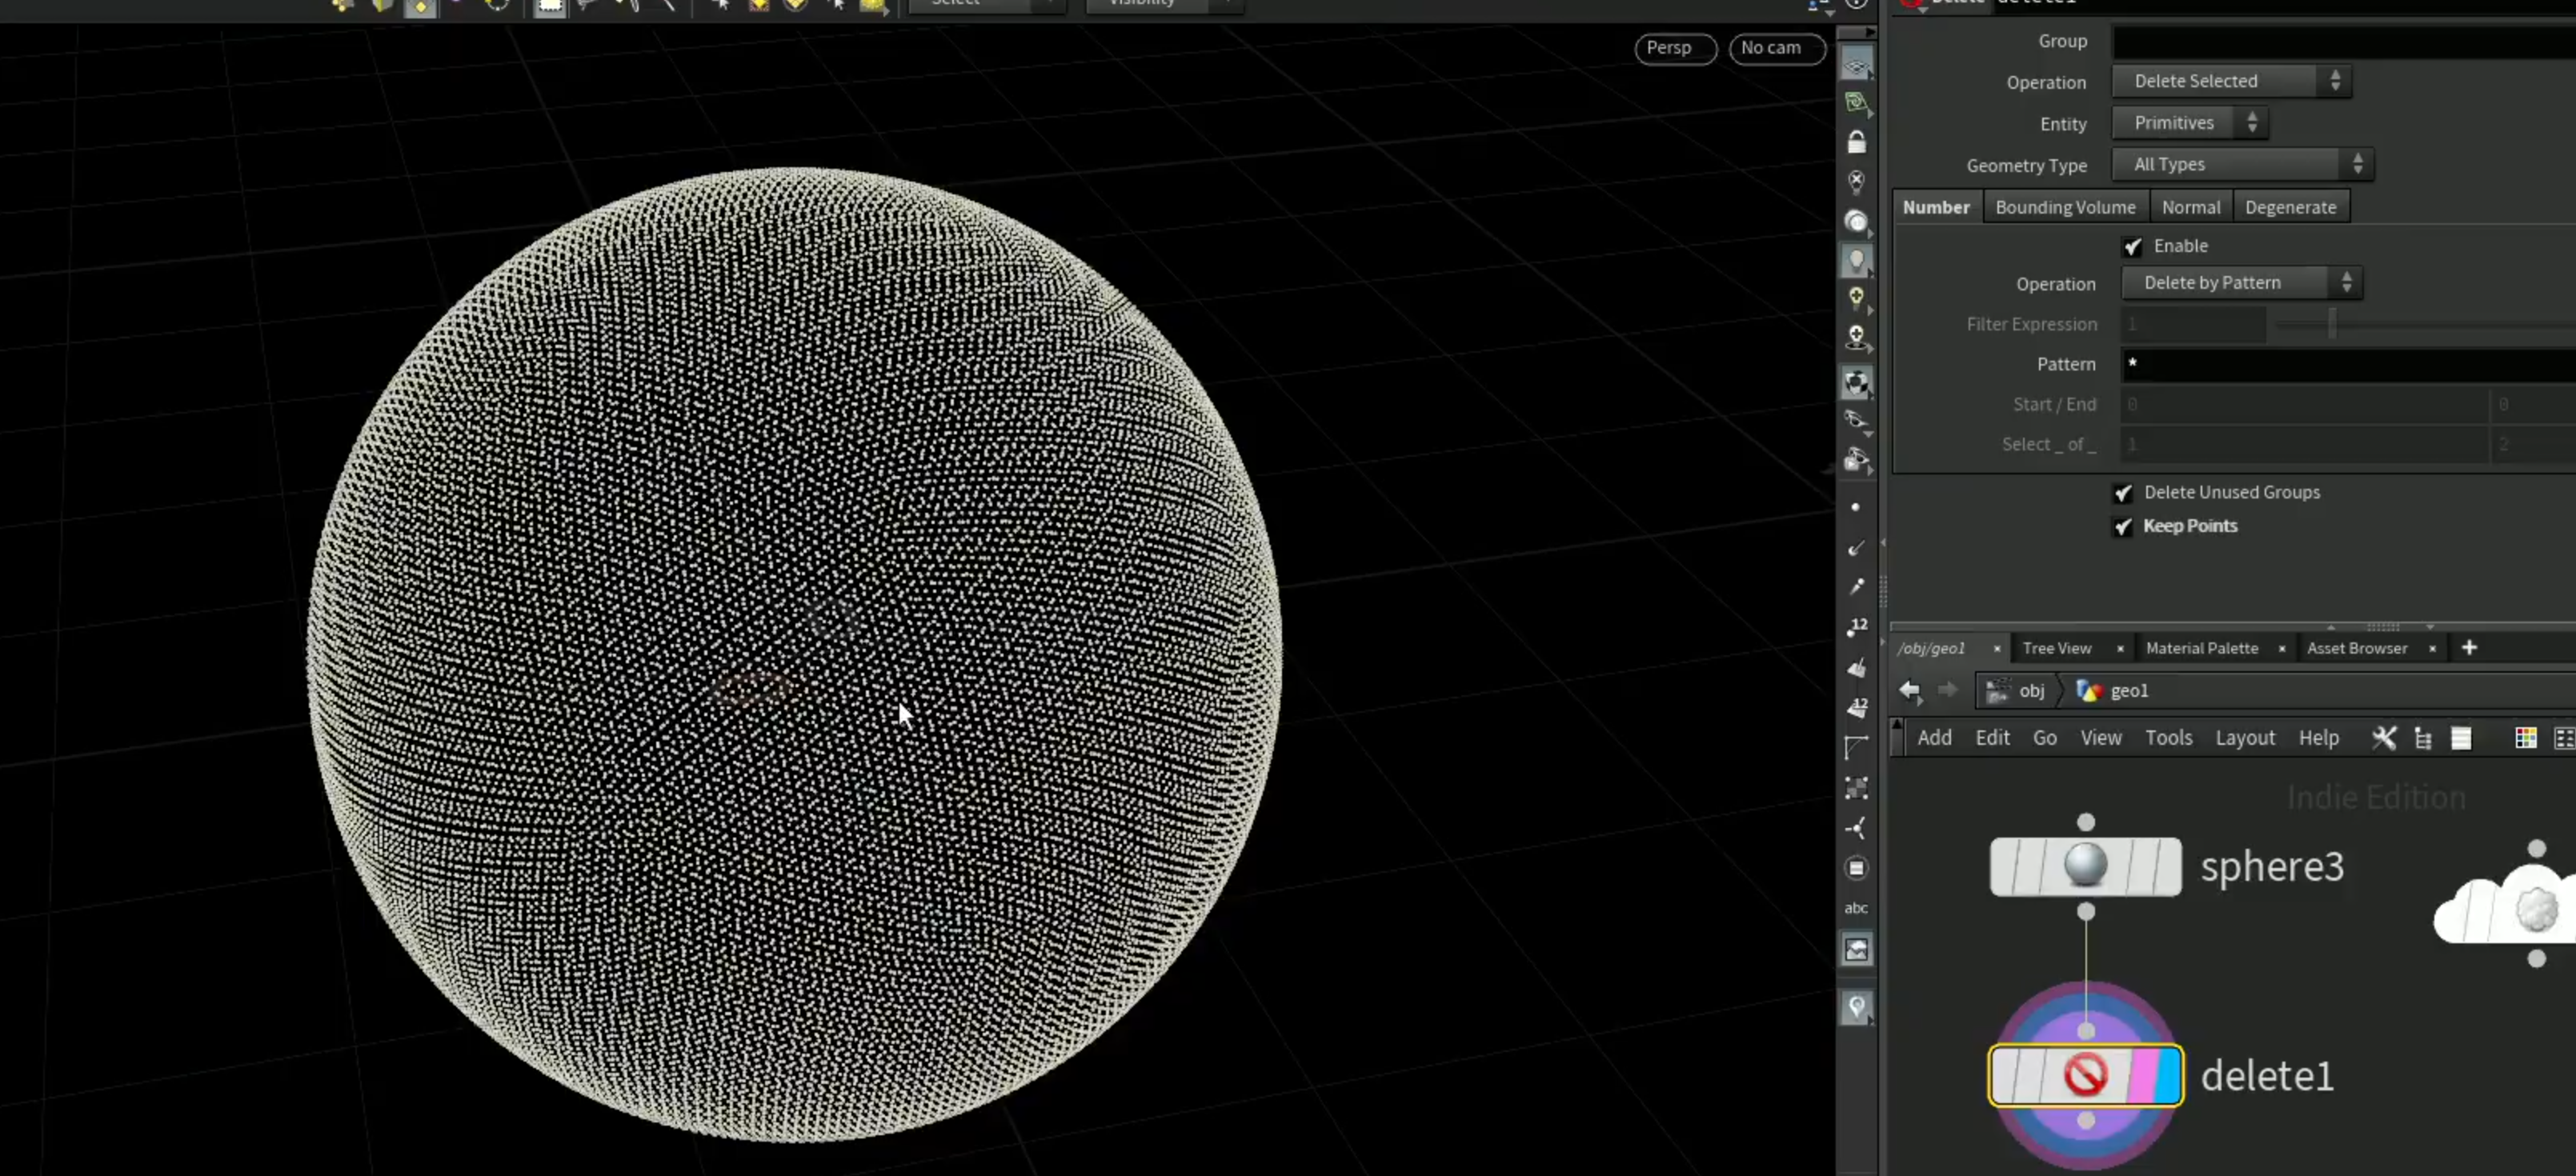
Task: Click the back arrow in network path
Action: 1909,690
